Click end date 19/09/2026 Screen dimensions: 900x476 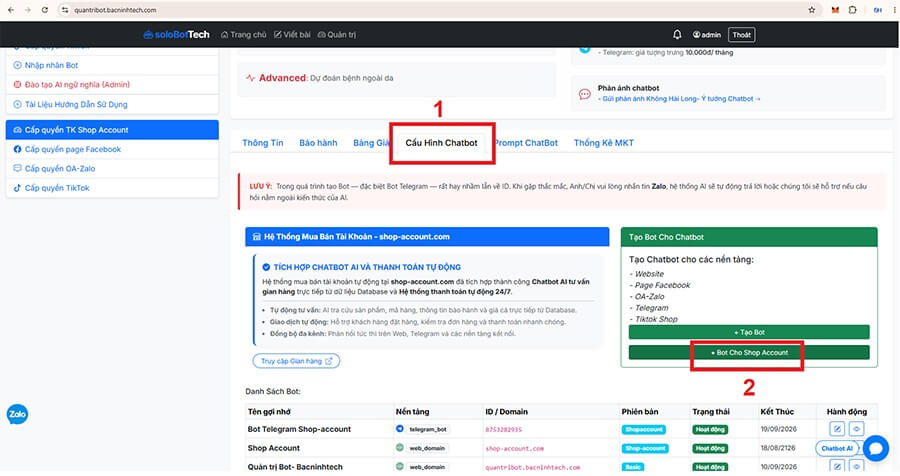[777, 429]
